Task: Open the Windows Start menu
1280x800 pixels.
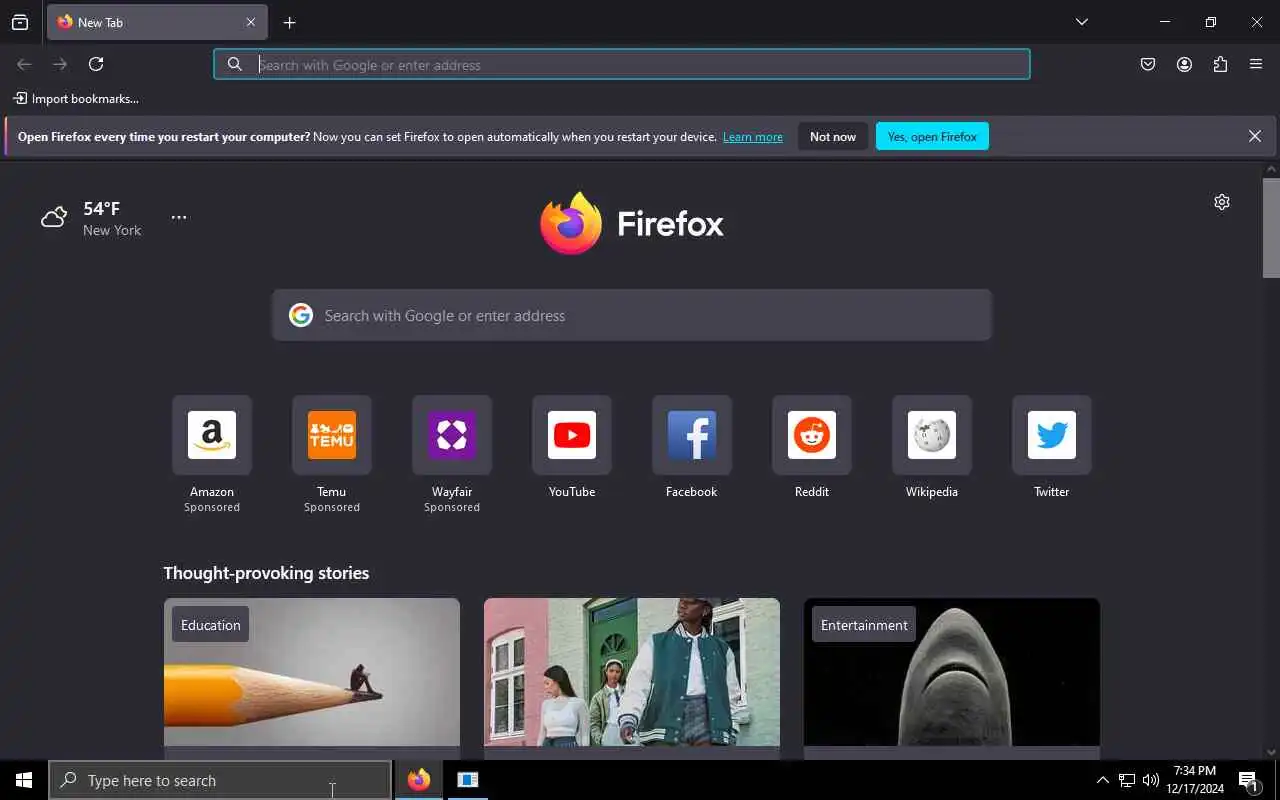Action: coord(24,780)
